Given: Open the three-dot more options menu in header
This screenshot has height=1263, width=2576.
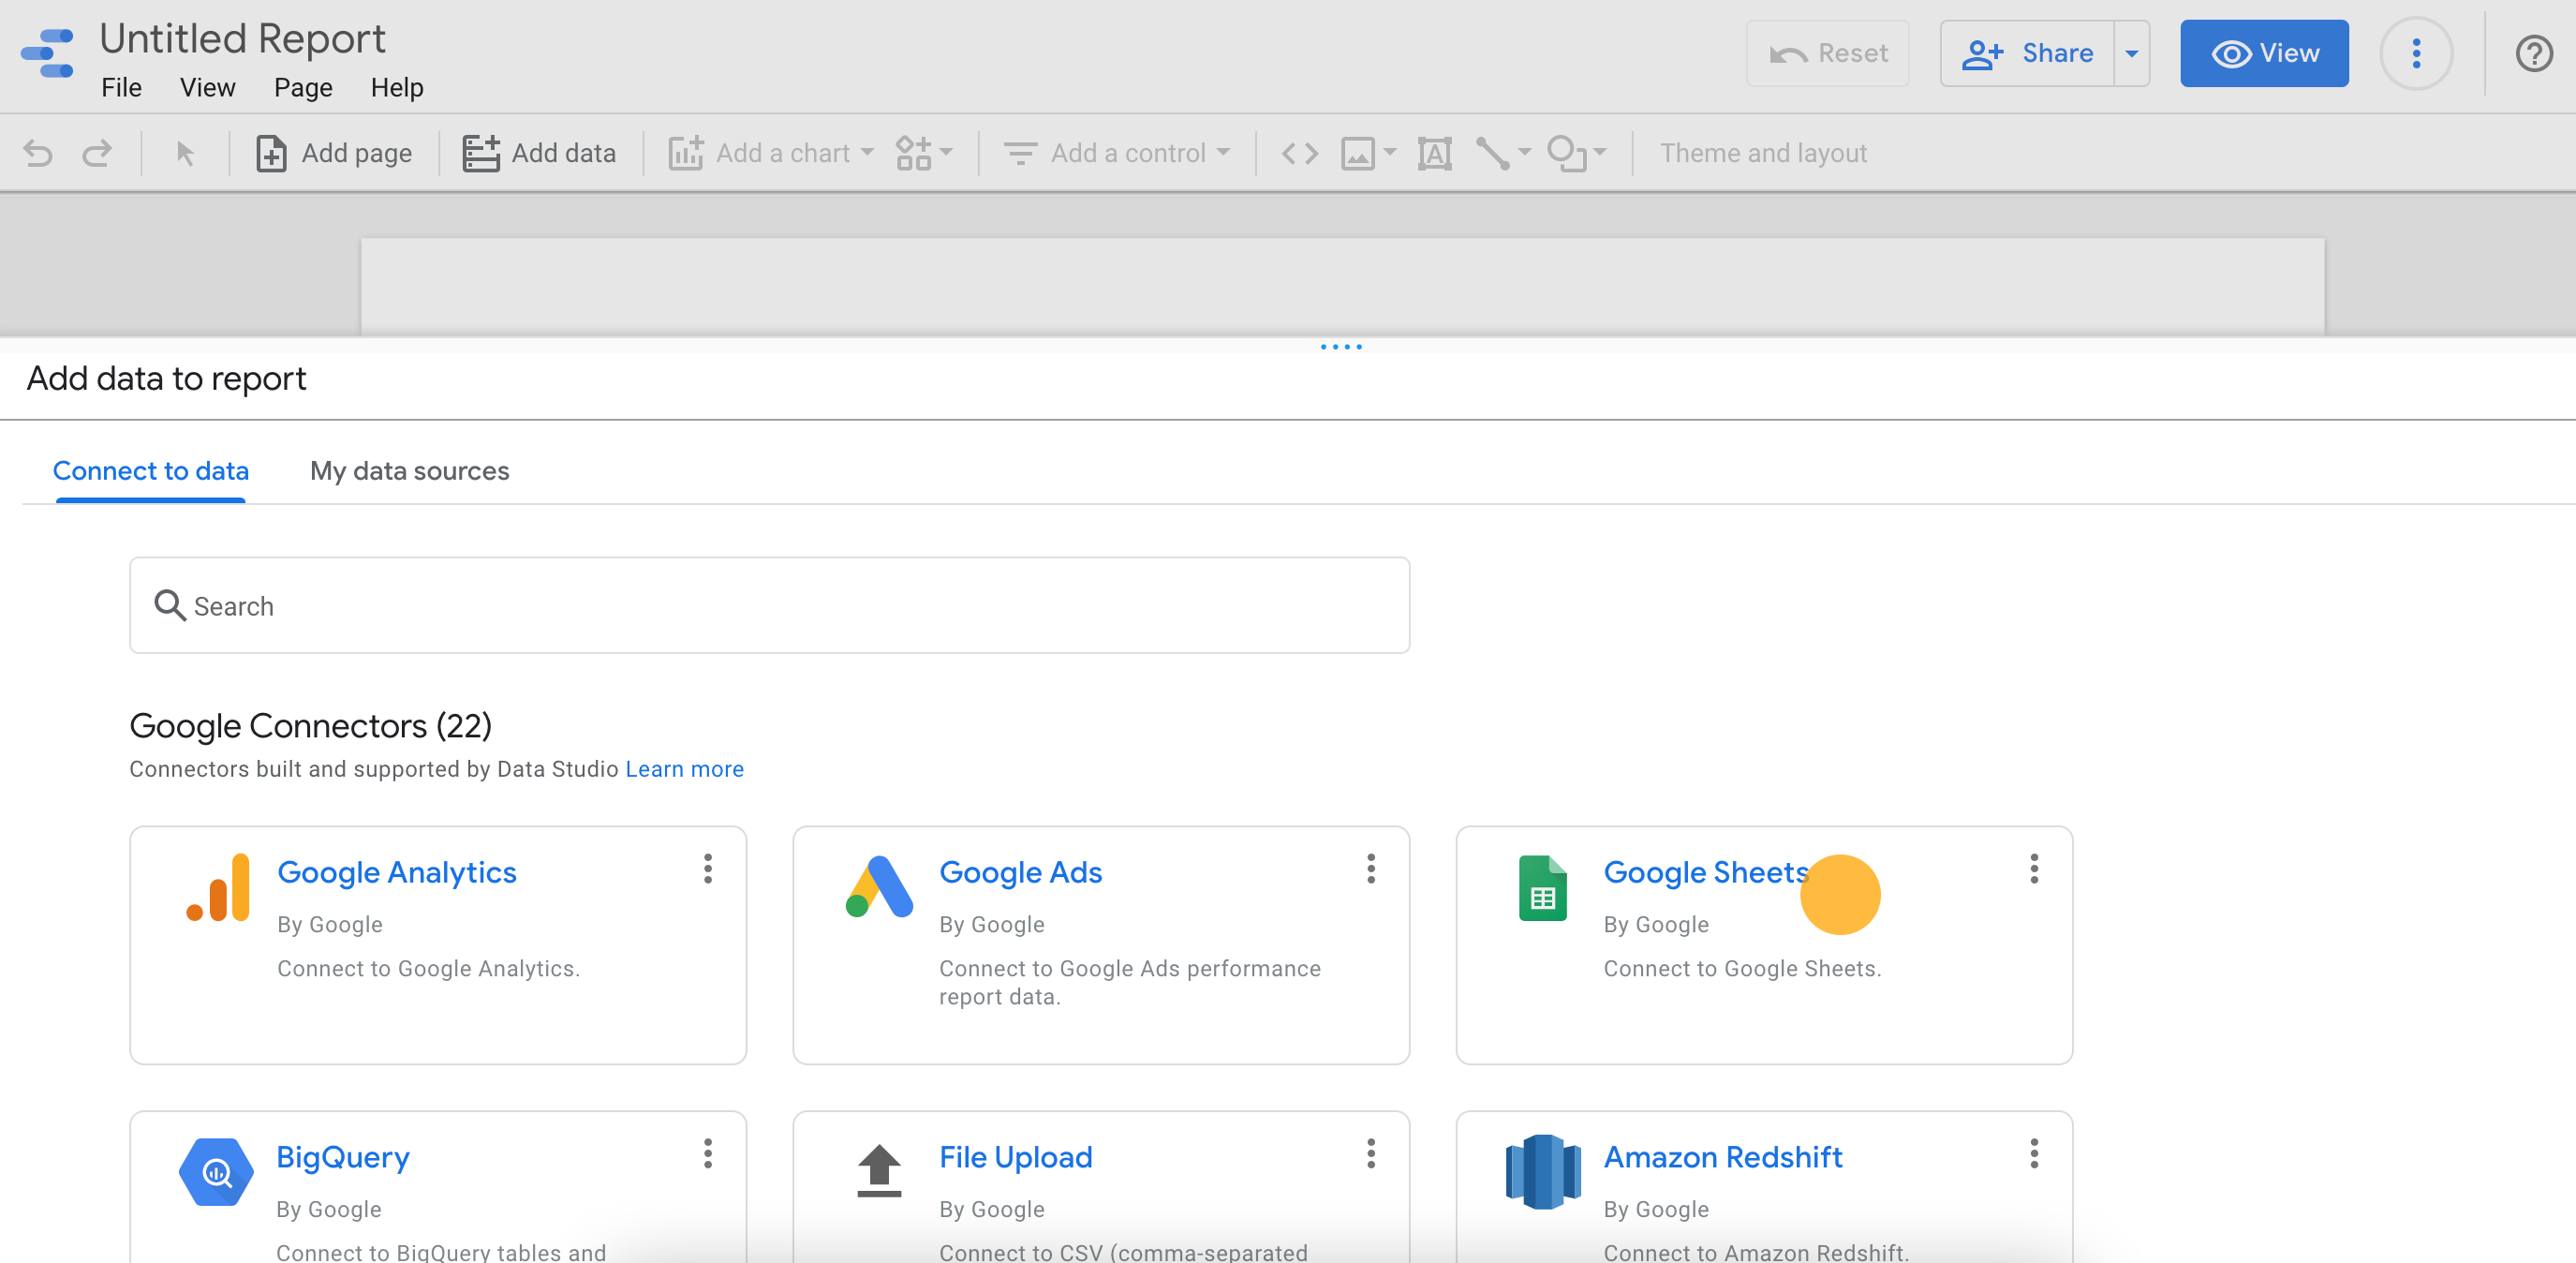Looking at the screenshot, I should pyautogui.click(x=2416, y=53).
